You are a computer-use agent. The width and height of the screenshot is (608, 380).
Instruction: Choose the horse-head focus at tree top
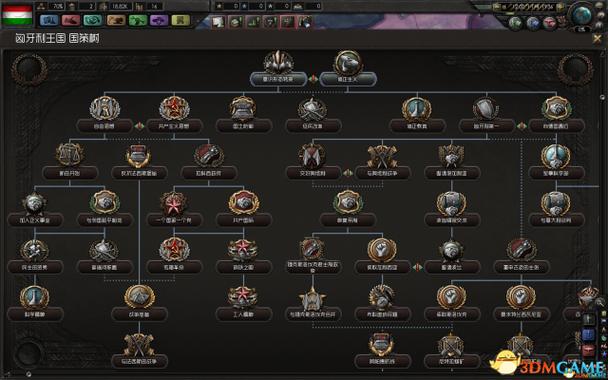(348, 62)
